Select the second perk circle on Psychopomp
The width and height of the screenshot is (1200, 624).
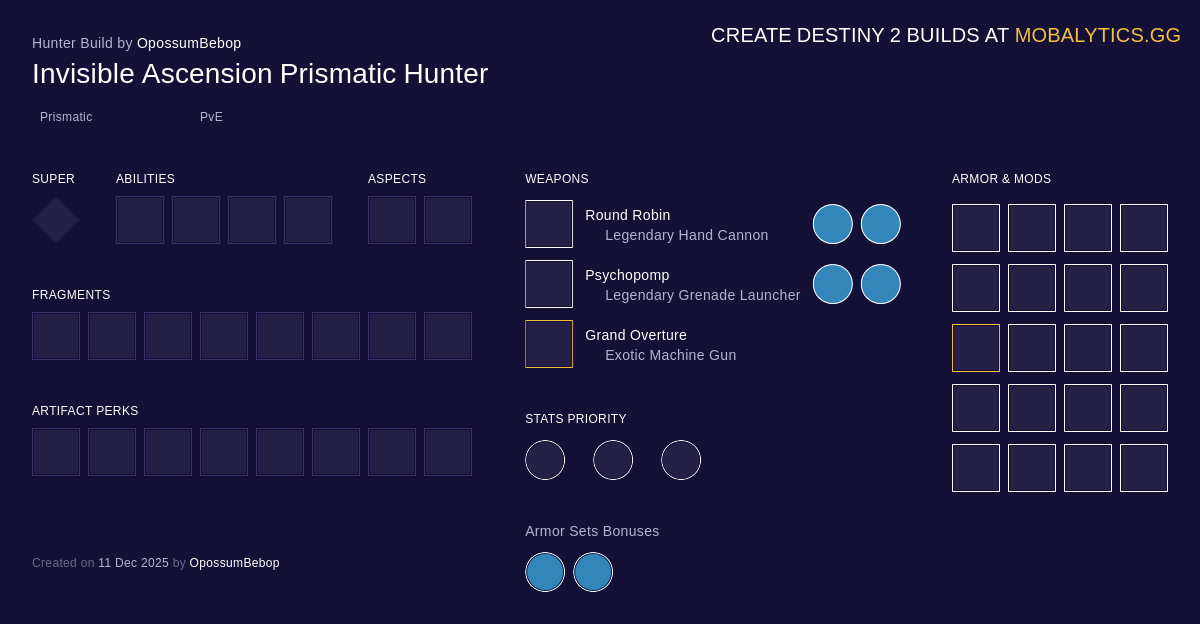pyautogui.click(x=881, y=284)
